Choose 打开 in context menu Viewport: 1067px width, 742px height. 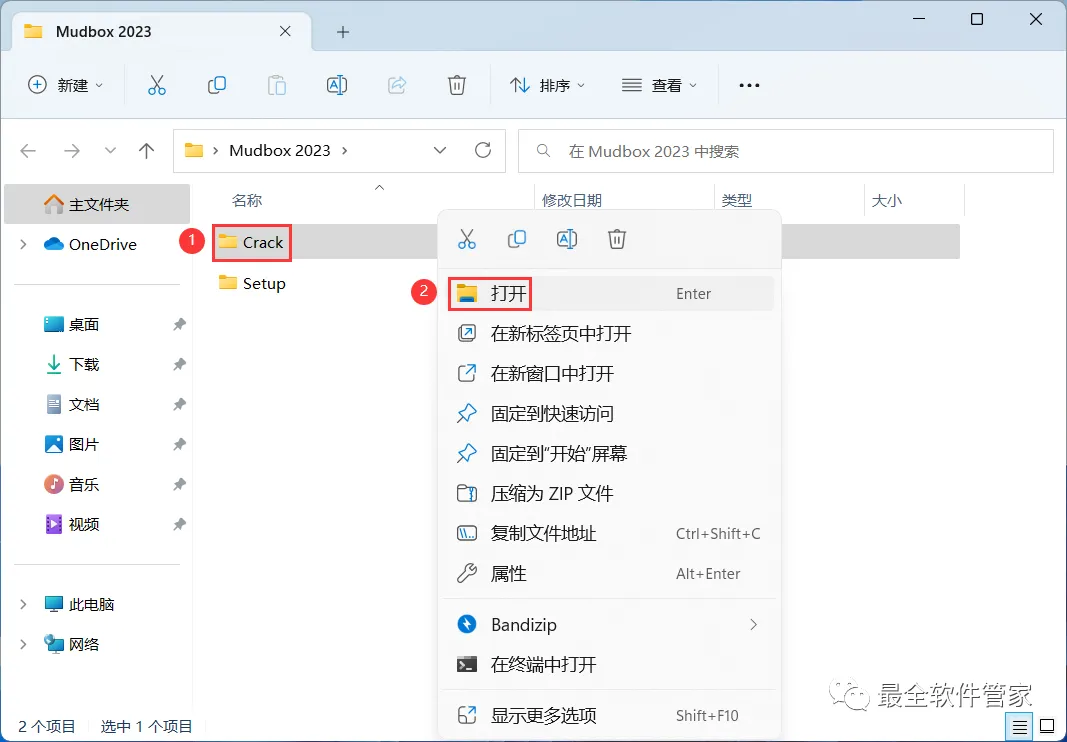point(610,293)
